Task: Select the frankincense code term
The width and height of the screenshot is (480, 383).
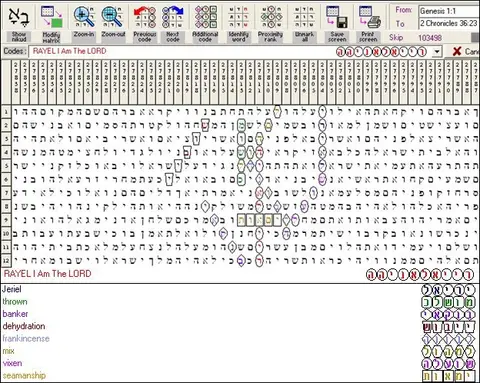Action: tap(26, 338)
